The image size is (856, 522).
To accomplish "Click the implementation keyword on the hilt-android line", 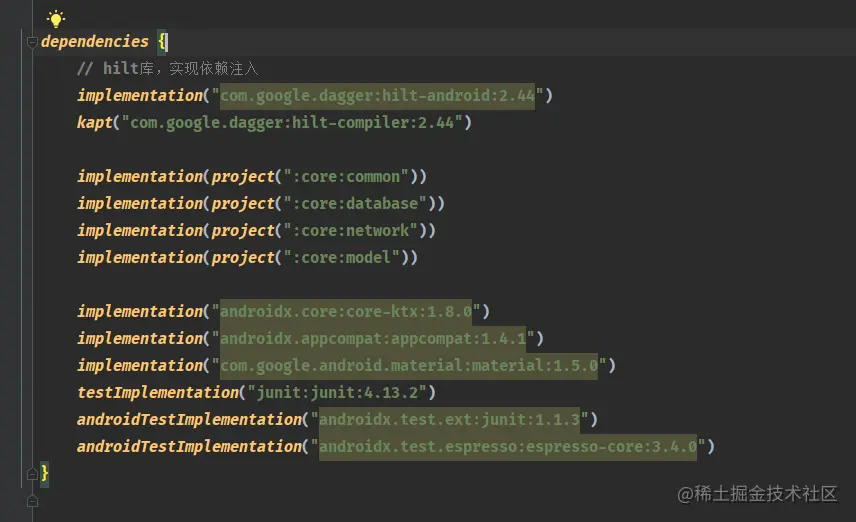I will pyautogui.click(x=140, y=96).
